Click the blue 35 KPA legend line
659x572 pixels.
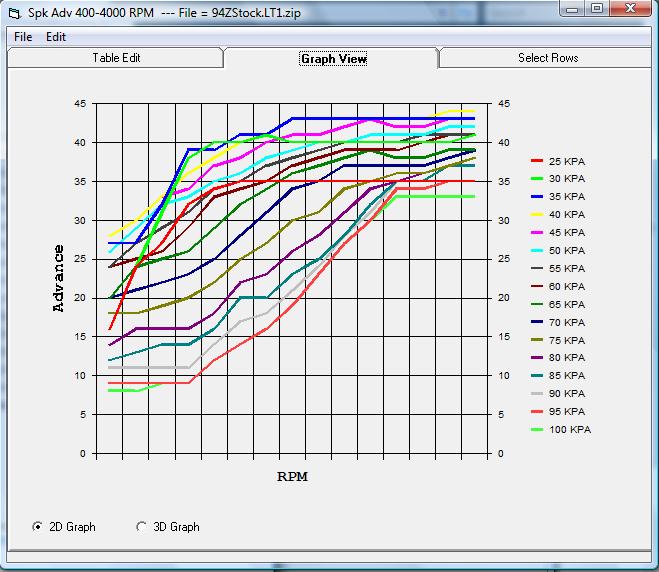538,196
